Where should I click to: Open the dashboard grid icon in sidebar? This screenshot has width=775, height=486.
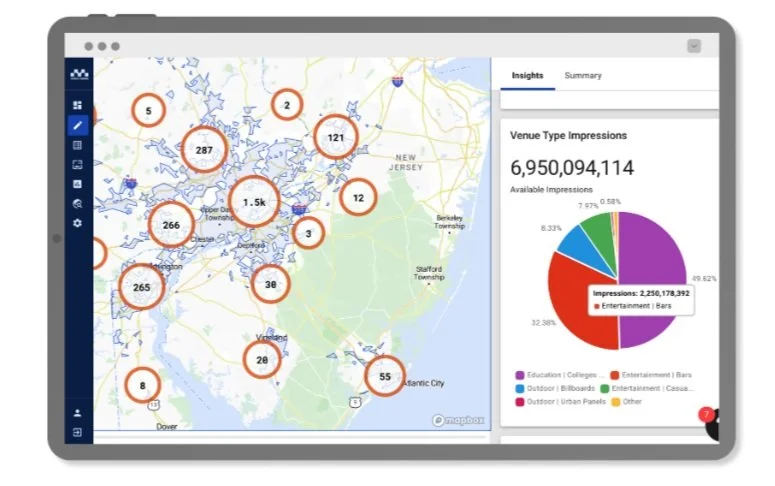(x=78, y=105)
